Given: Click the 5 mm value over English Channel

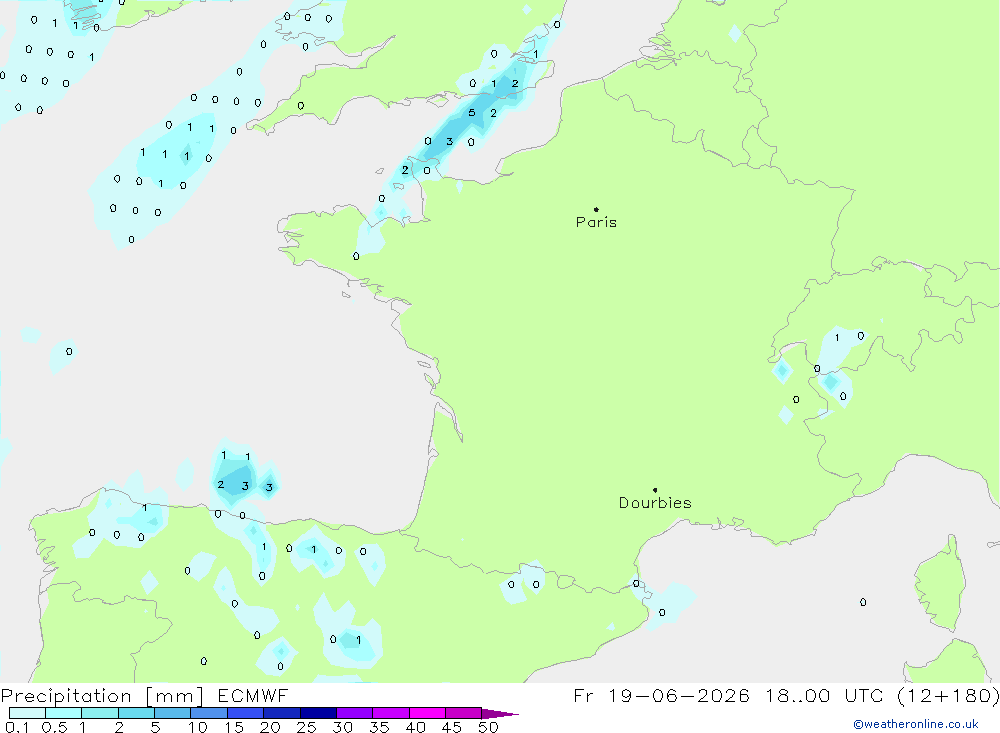Looking at the screenshot, I should (471, 113).
